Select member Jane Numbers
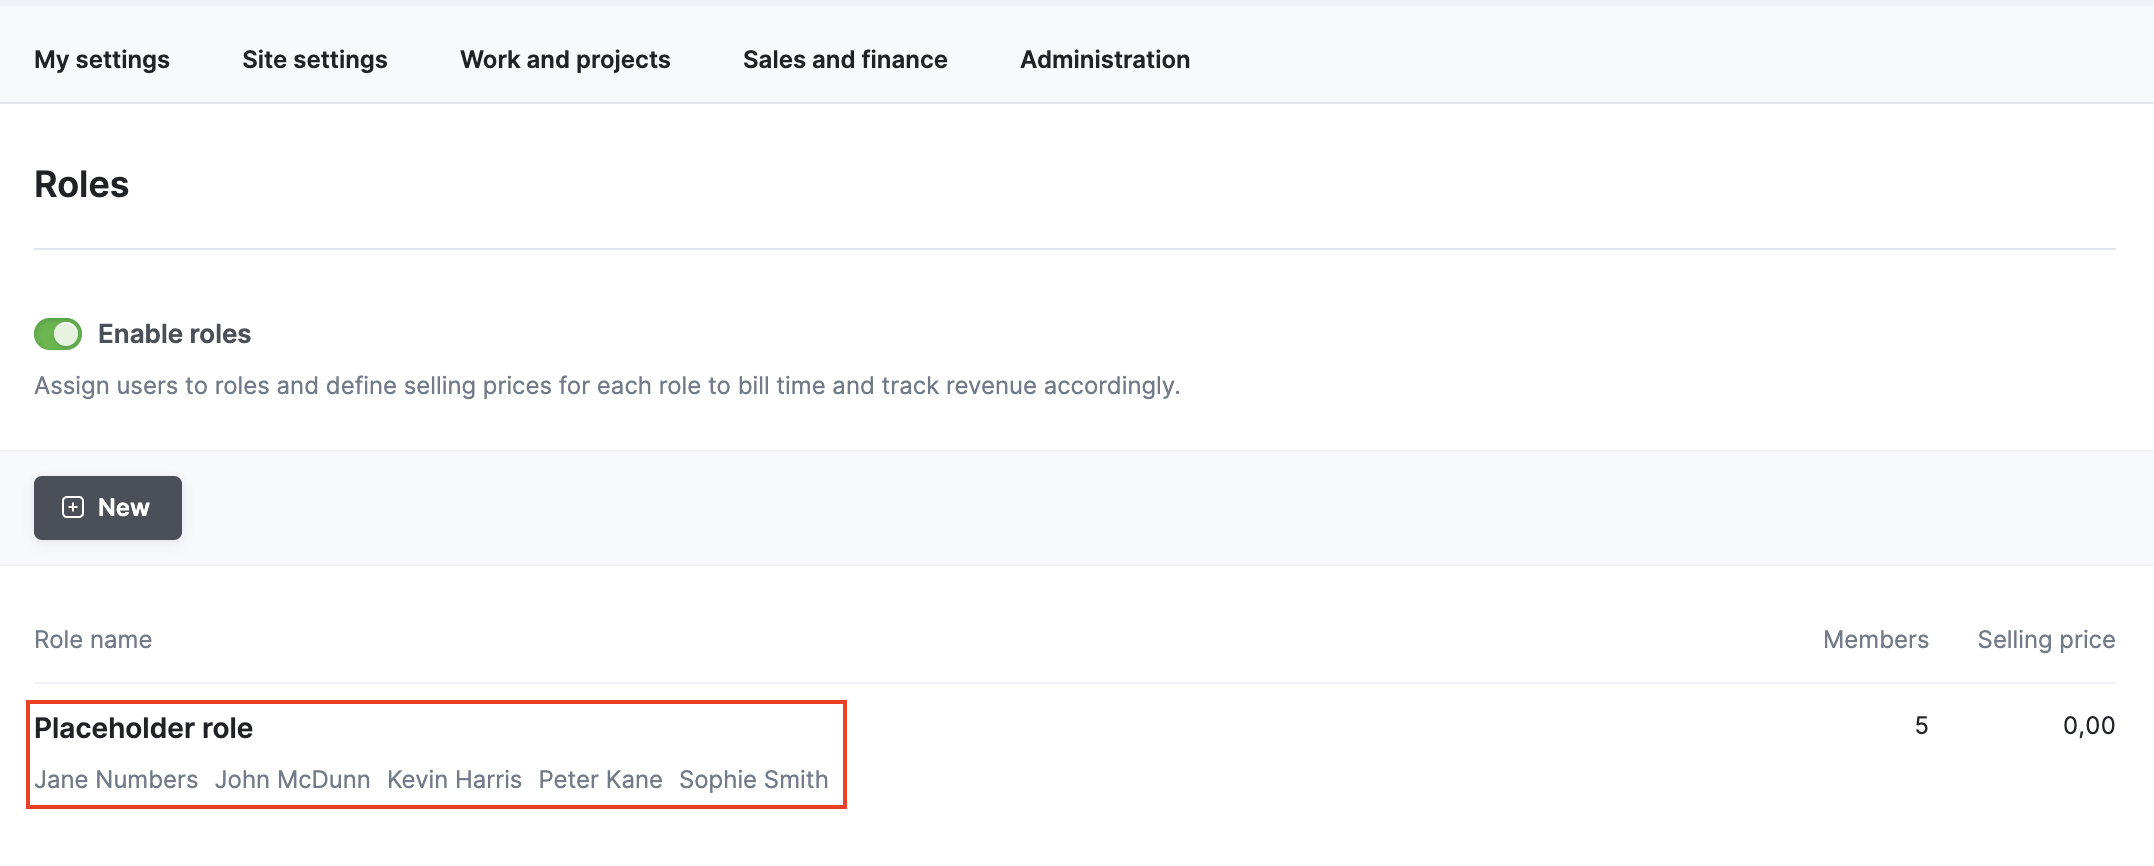The height and width of the screenshot is (866, 2154). tap(116, 780)
